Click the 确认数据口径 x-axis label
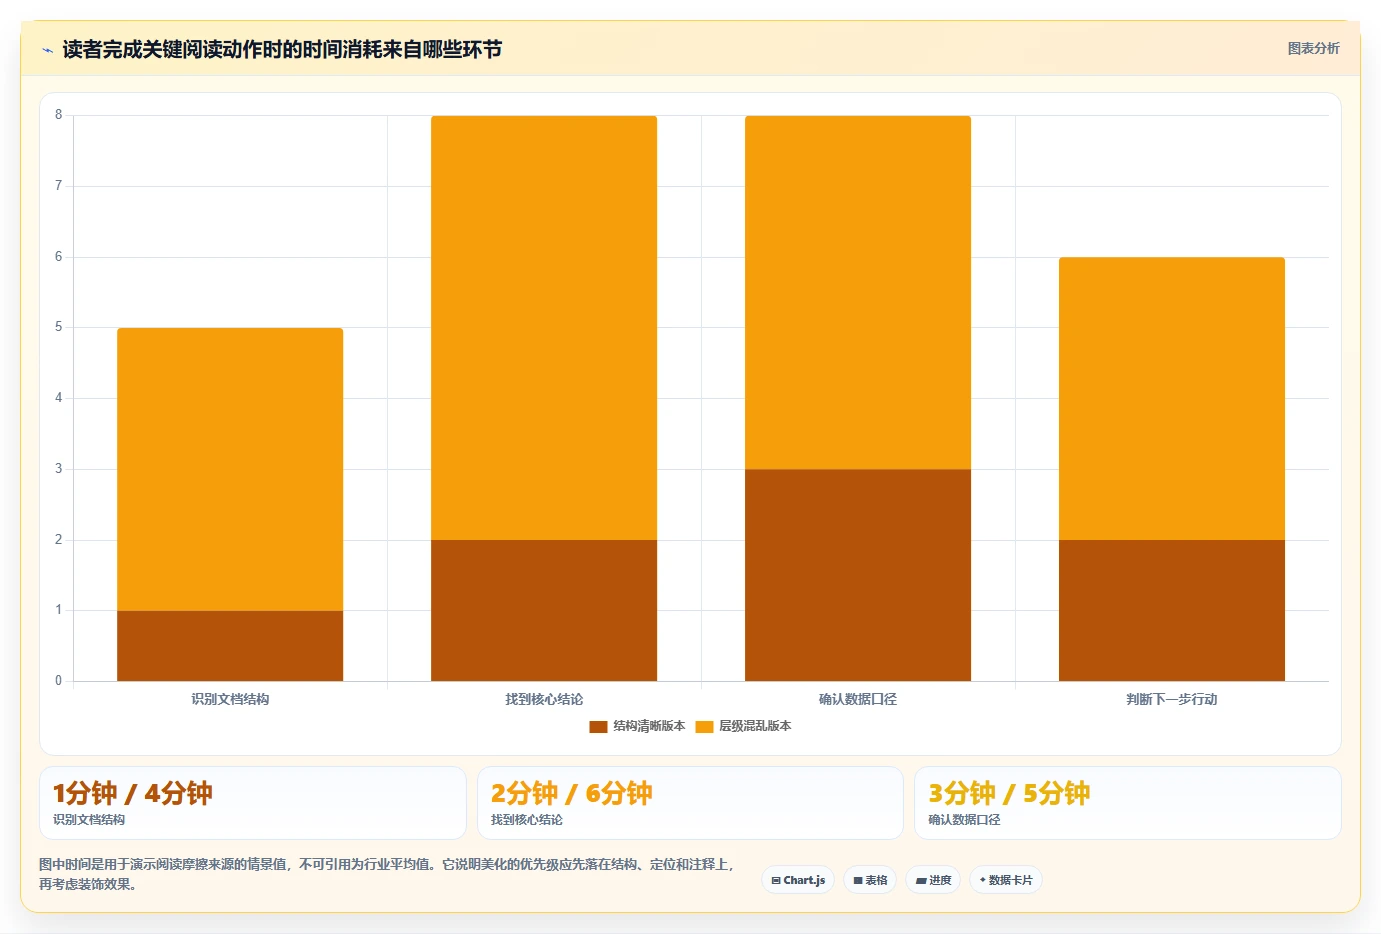The height and width of the screenshot is (934, 1381). pos(858,699)
